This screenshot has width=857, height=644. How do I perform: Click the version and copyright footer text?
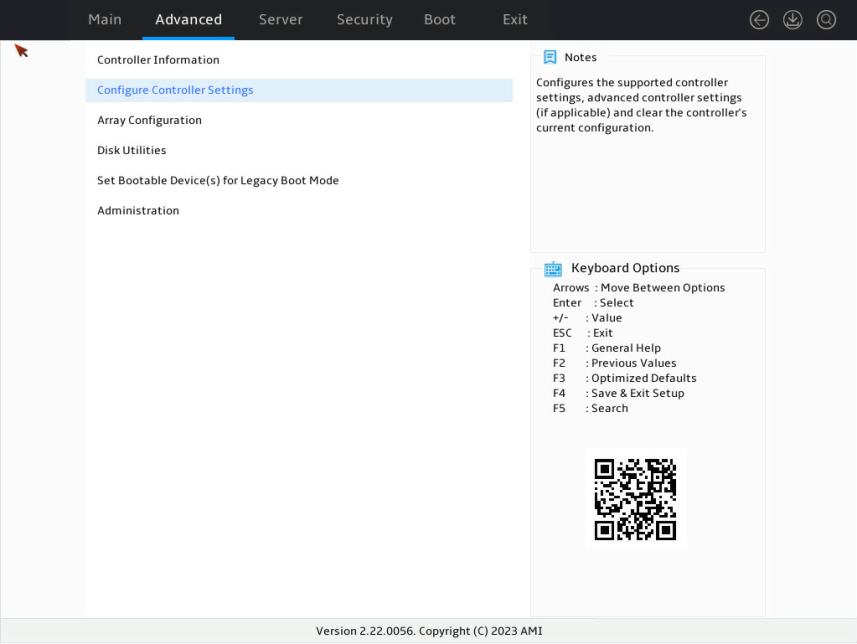(x=429, y=631)
